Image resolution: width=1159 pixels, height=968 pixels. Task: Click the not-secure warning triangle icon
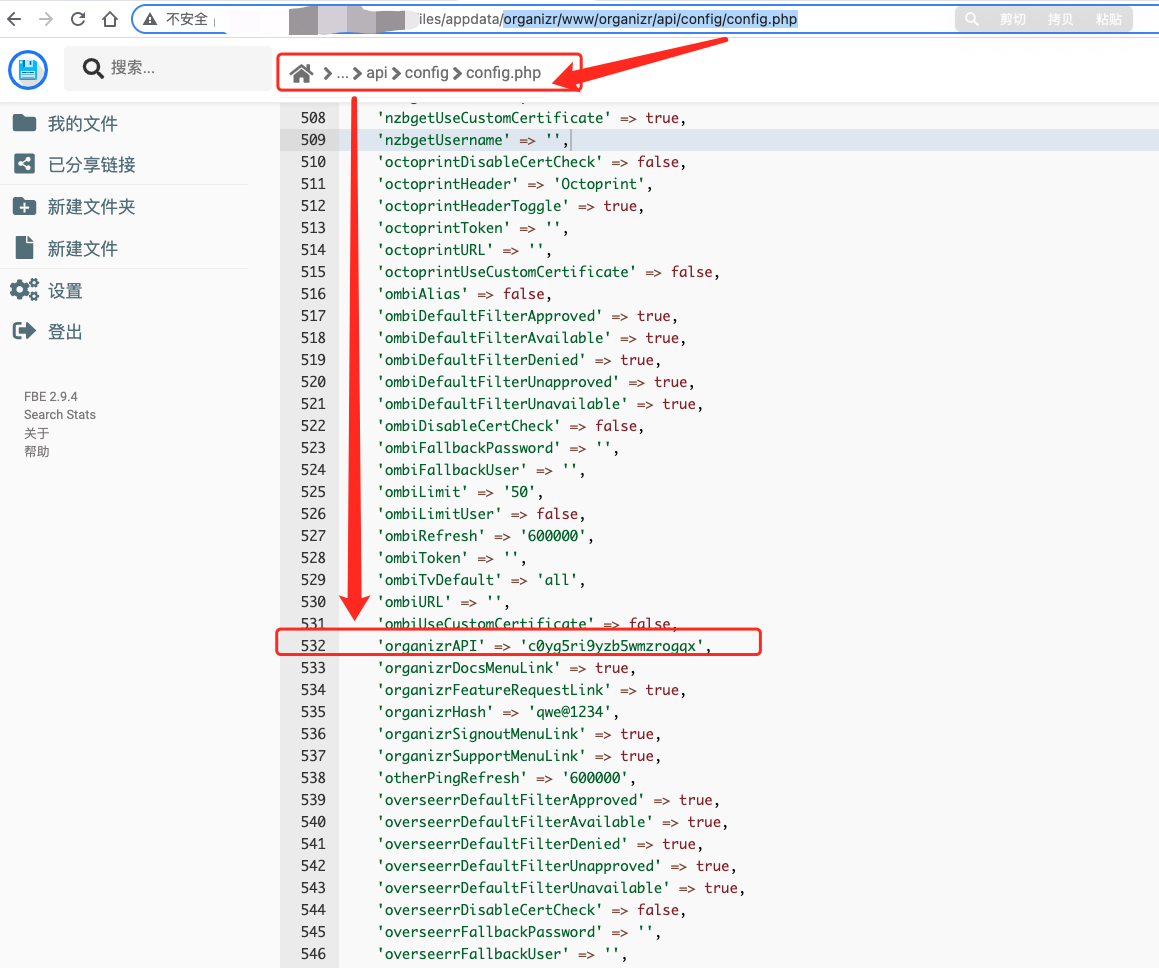(150, 19)
